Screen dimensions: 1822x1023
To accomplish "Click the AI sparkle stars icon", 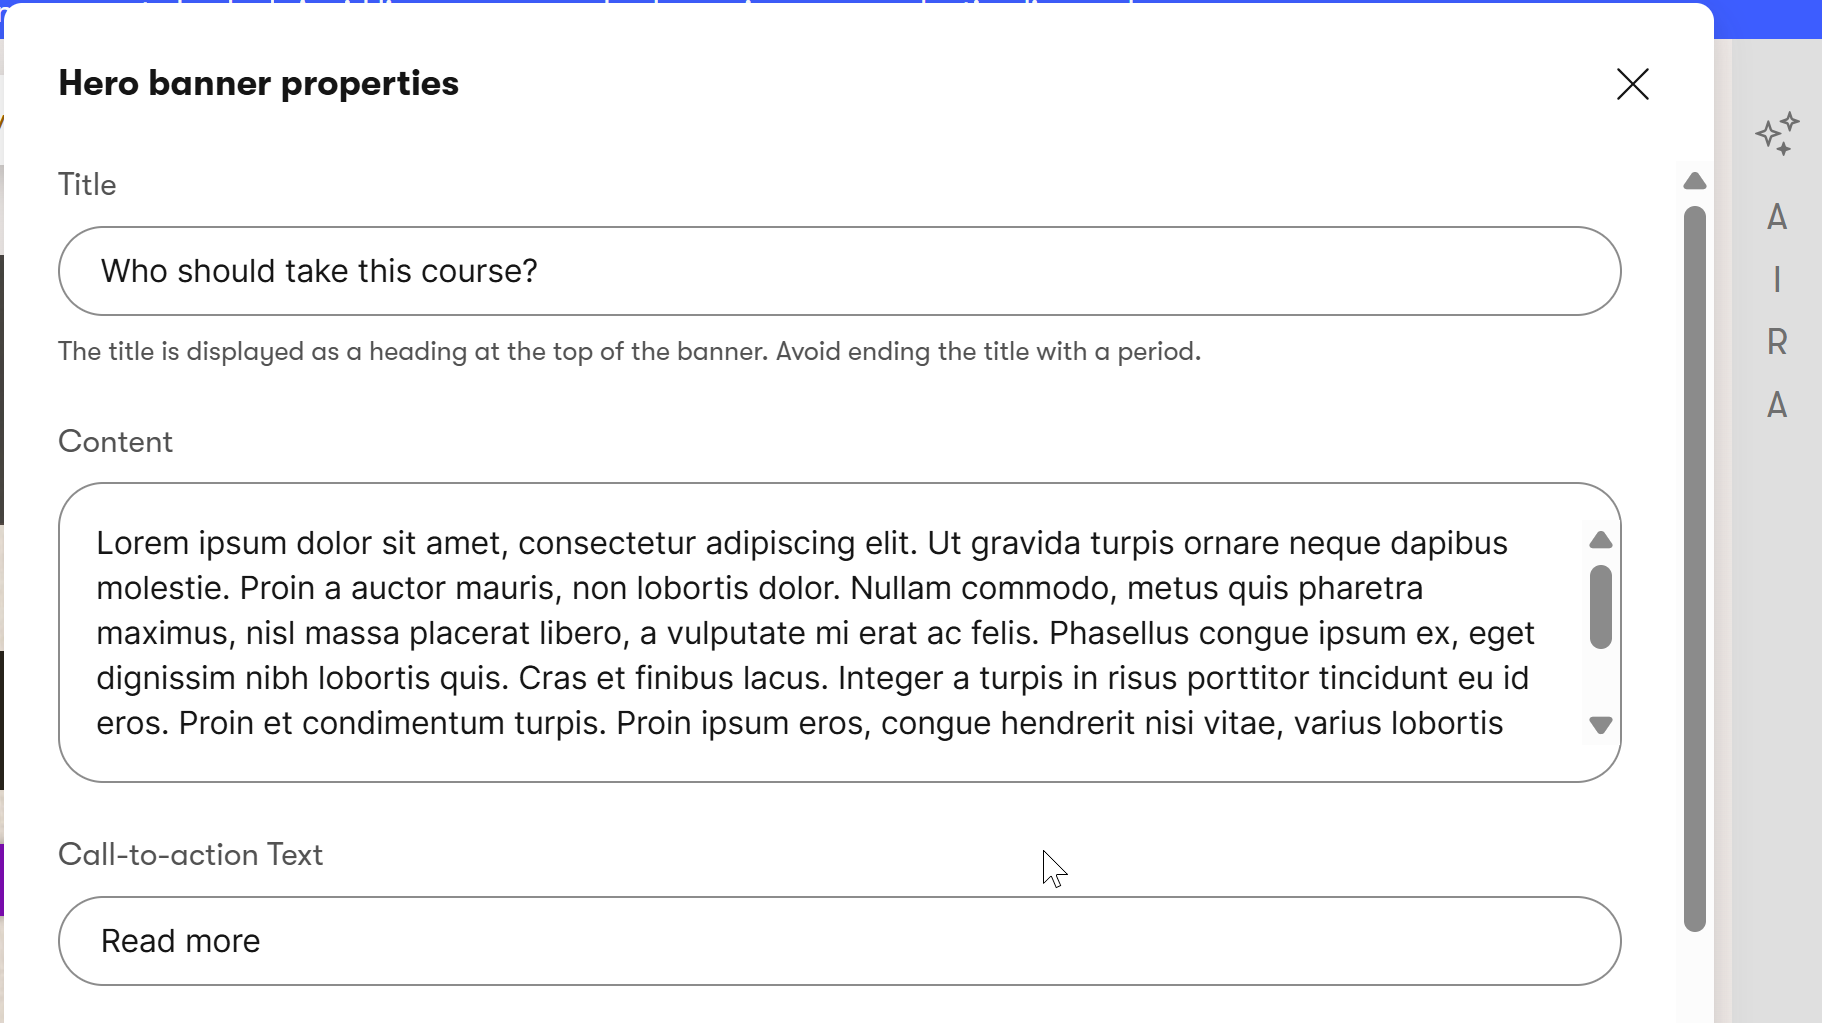I will point(1777,134).
